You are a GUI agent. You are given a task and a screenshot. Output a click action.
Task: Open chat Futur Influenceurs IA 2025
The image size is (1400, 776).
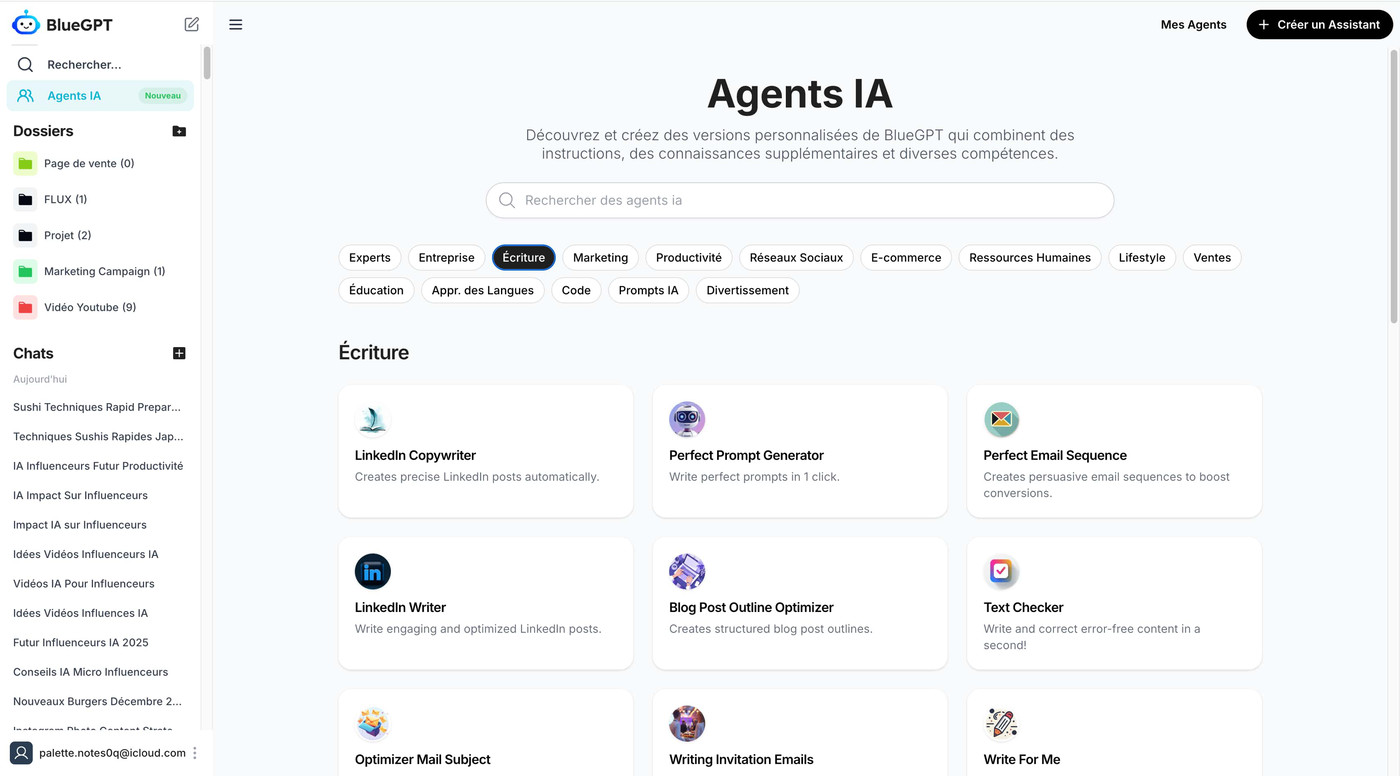point(81,642)
